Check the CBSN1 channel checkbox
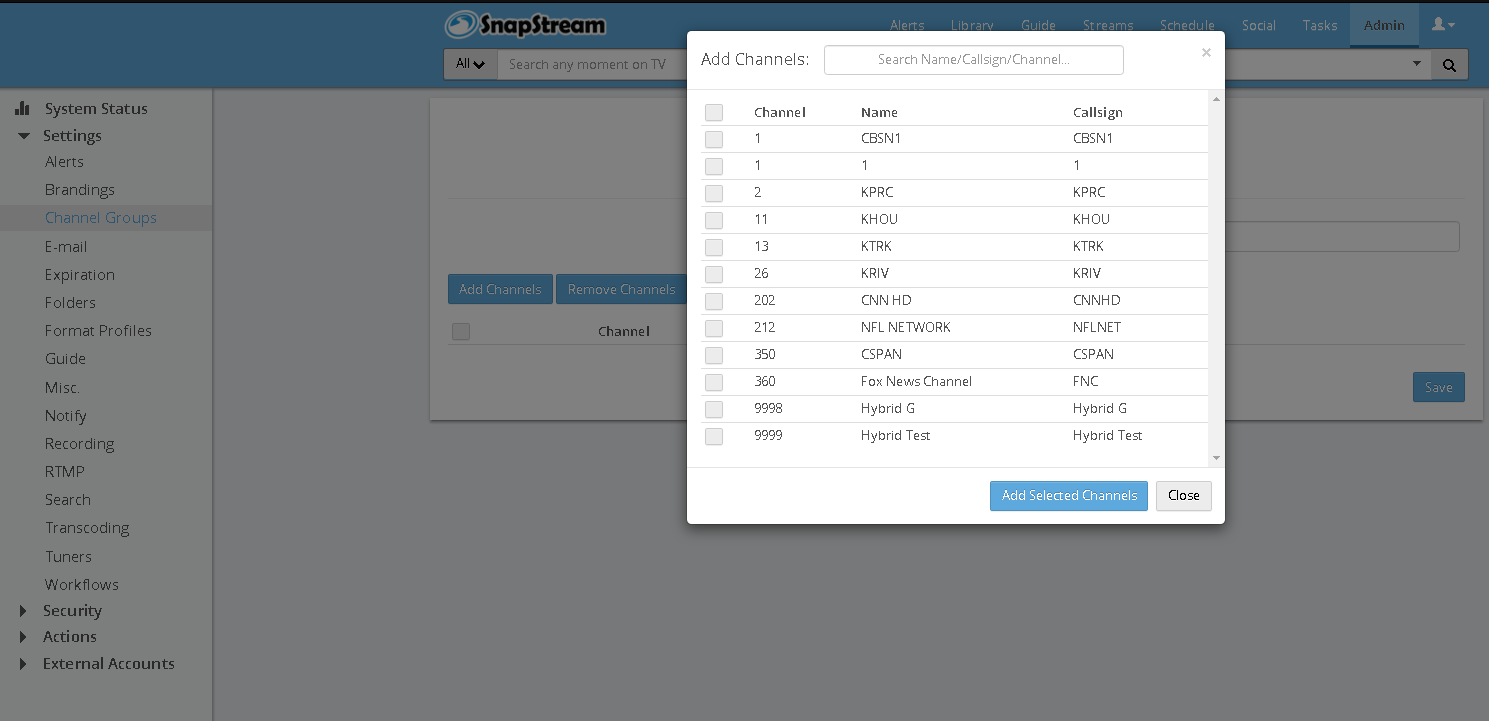Viewport: 1489px width, 721px height. coord(714,139)
